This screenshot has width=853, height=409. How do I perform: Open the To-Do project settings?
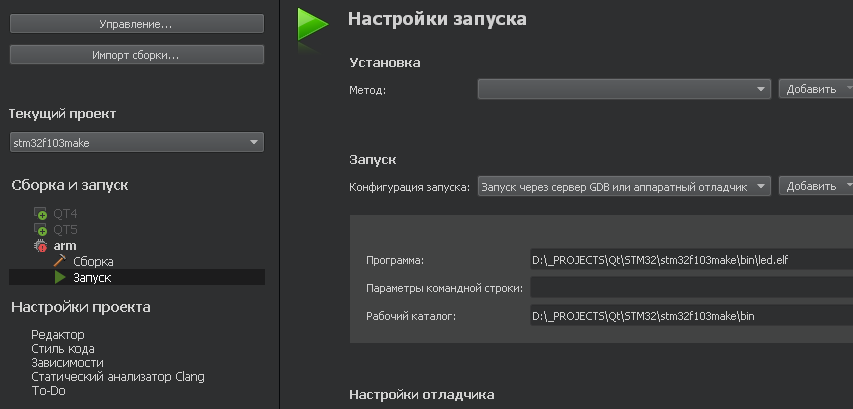(x=47, y=391)
